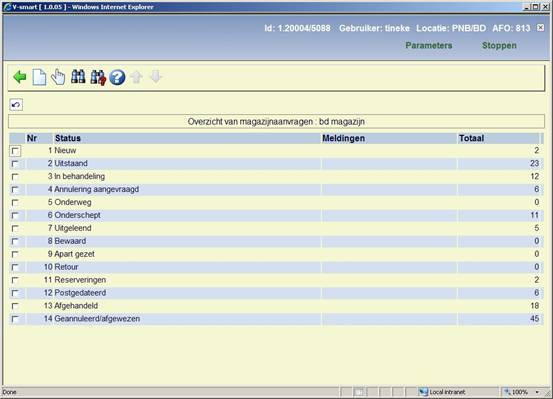Click total 23 in Uitstaand row
Screen dimensions: 553x399
534,163
